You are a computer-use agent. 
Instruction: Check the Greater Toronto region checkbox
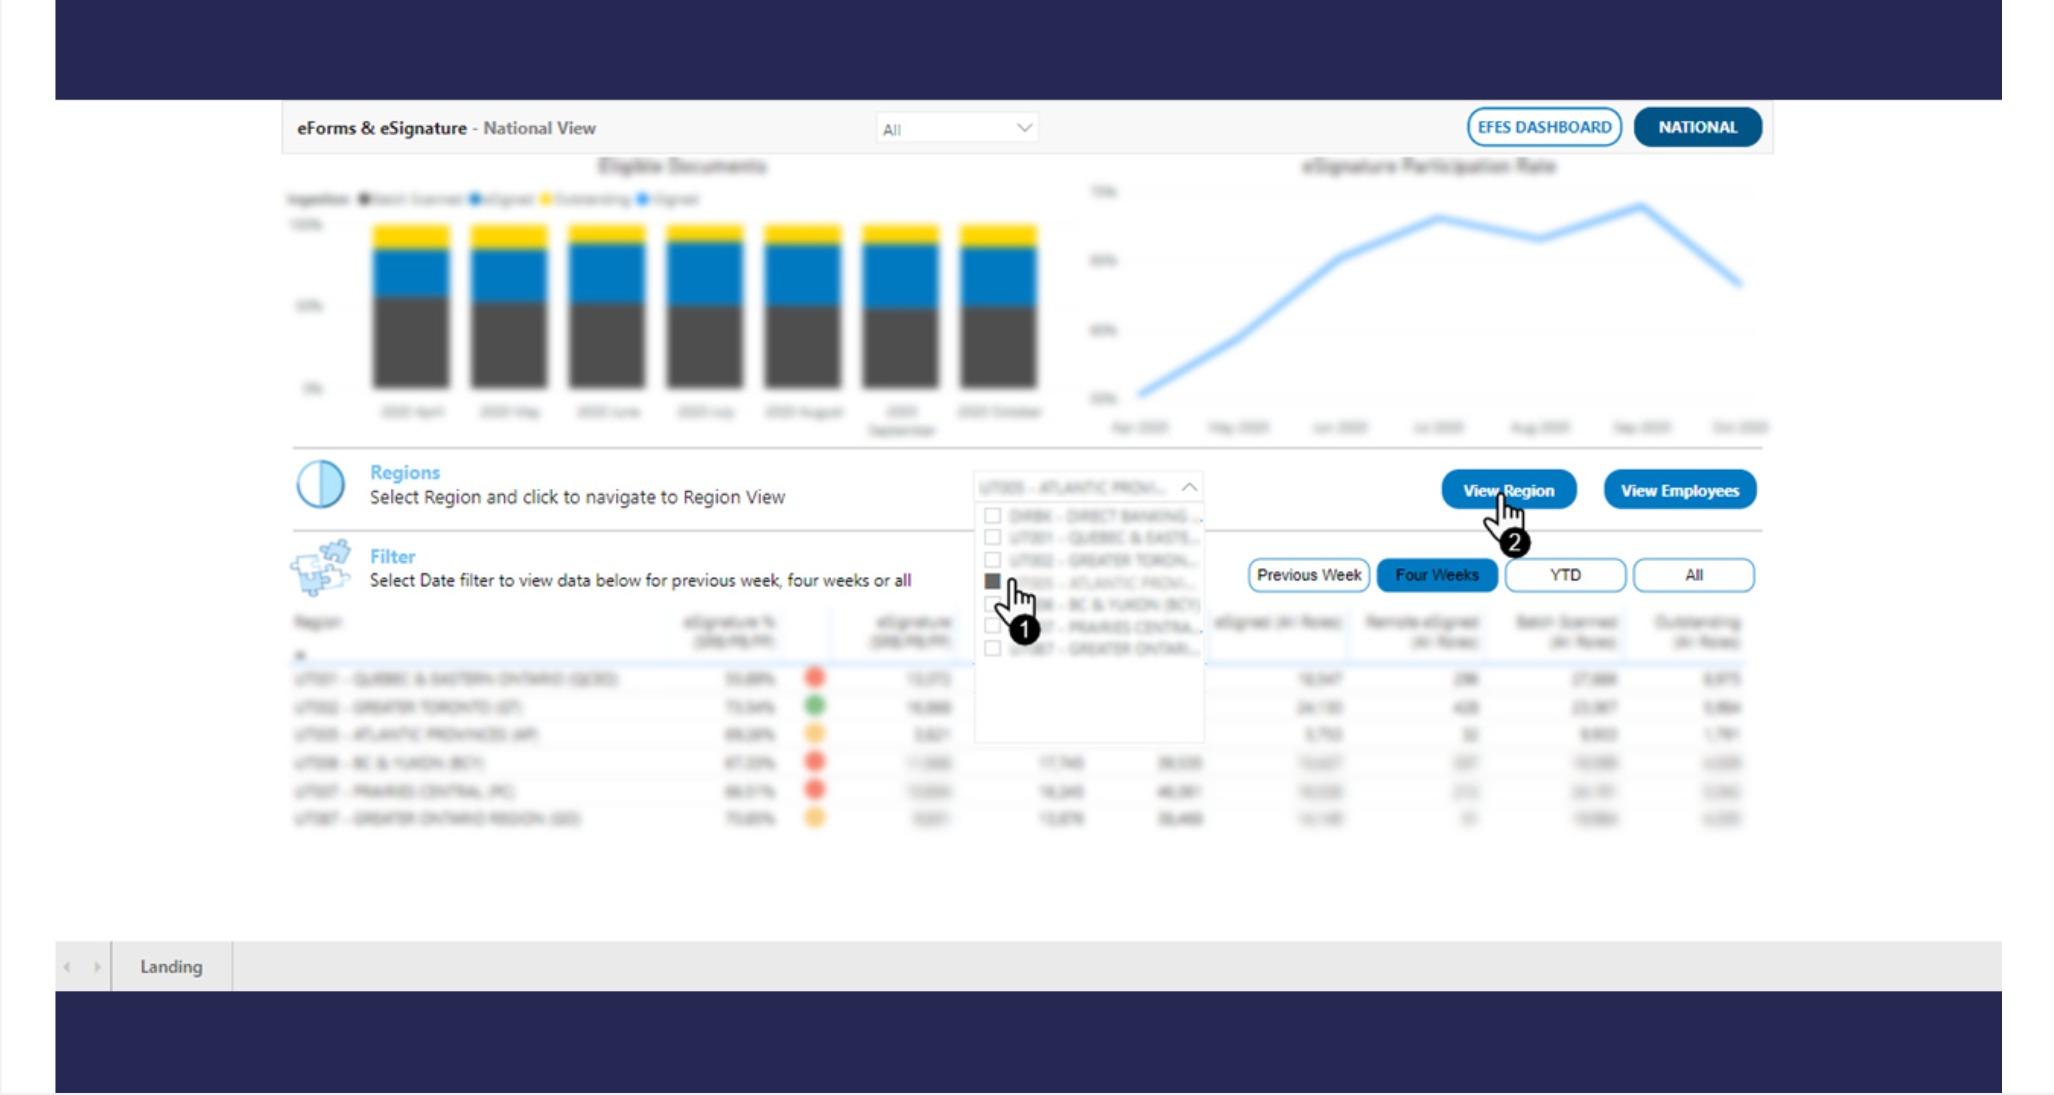[x=992, y=560]
